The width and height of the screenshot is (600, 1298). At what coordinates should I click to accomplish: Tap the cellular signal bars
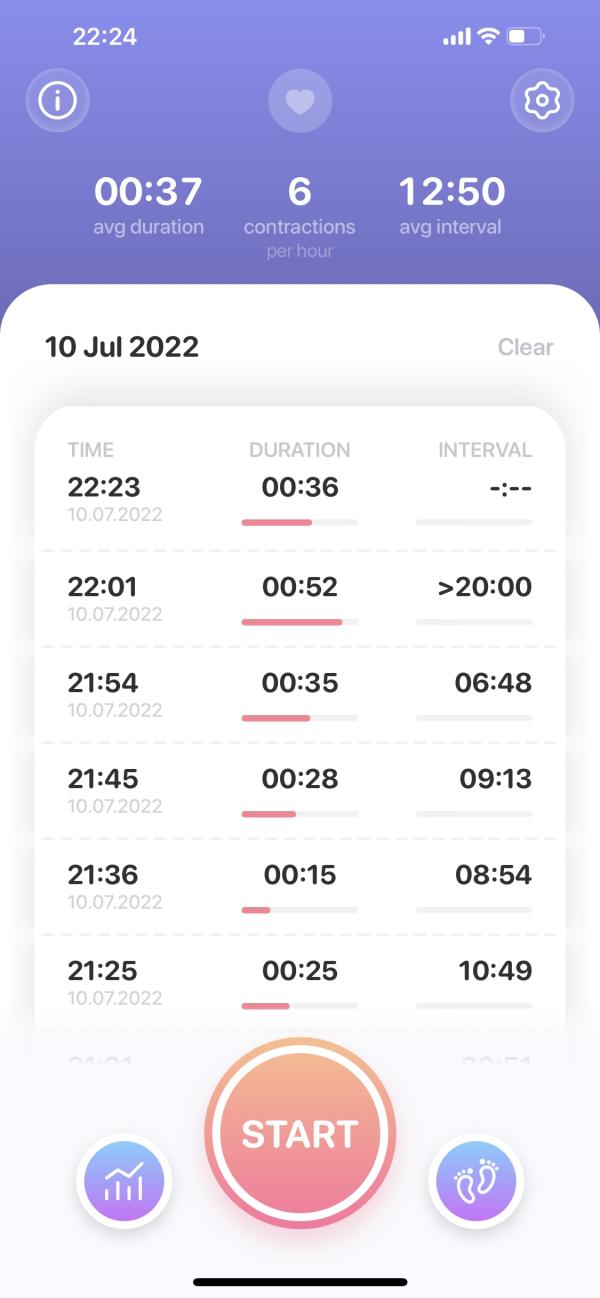456,37
